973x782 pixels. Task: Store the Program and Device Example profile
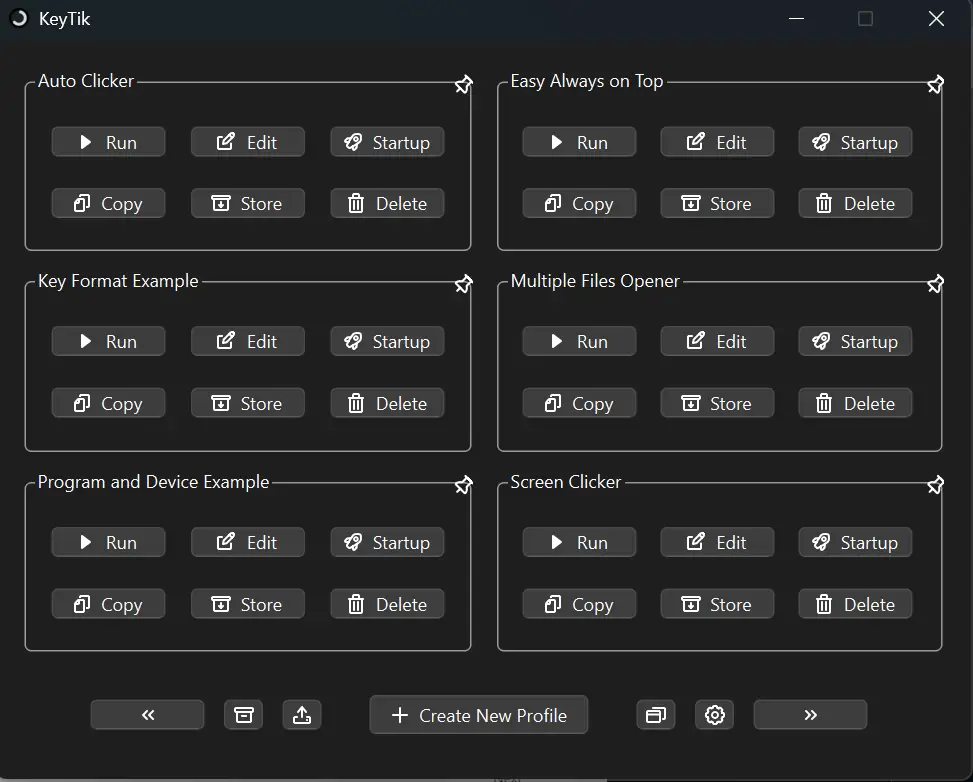248,604
